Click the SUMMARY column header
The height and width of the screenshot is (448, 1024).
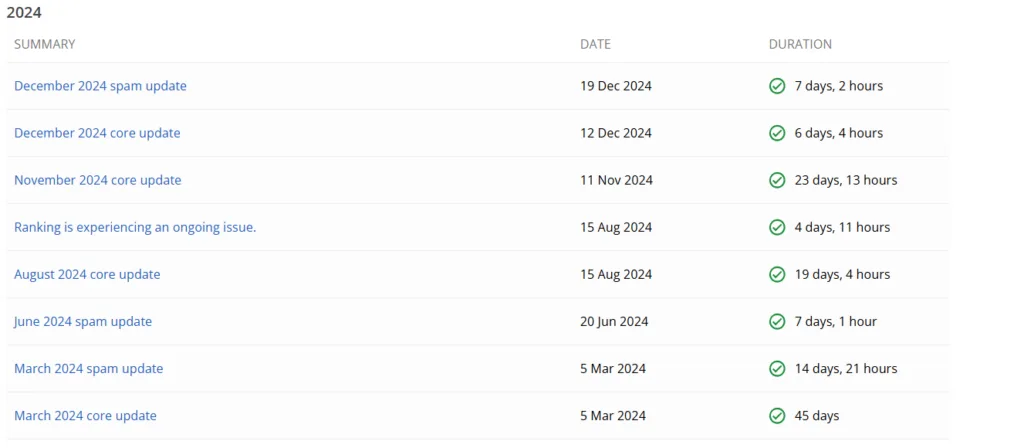[45, 44]
